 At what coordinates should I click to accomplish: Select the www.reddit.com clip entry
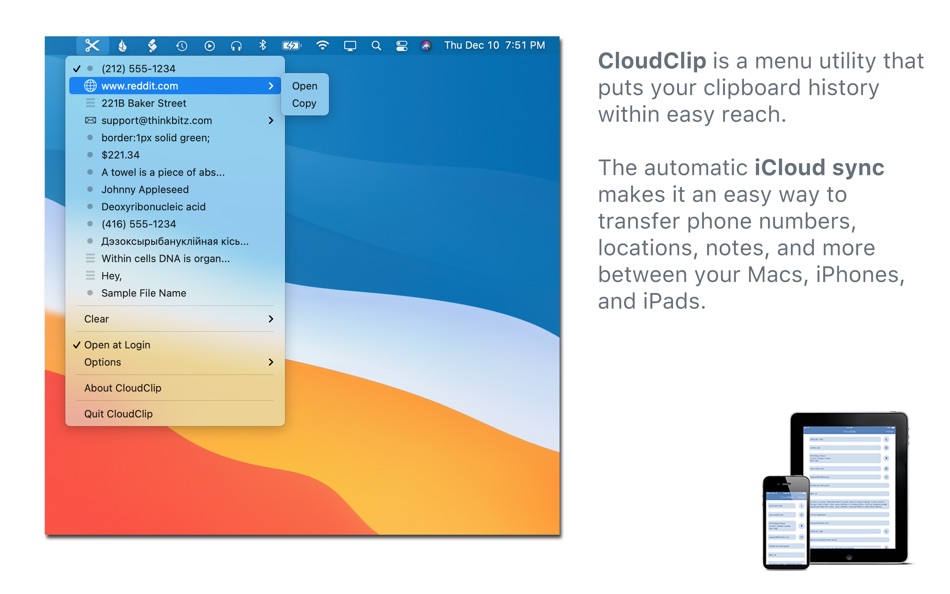[x=175, y=86]
